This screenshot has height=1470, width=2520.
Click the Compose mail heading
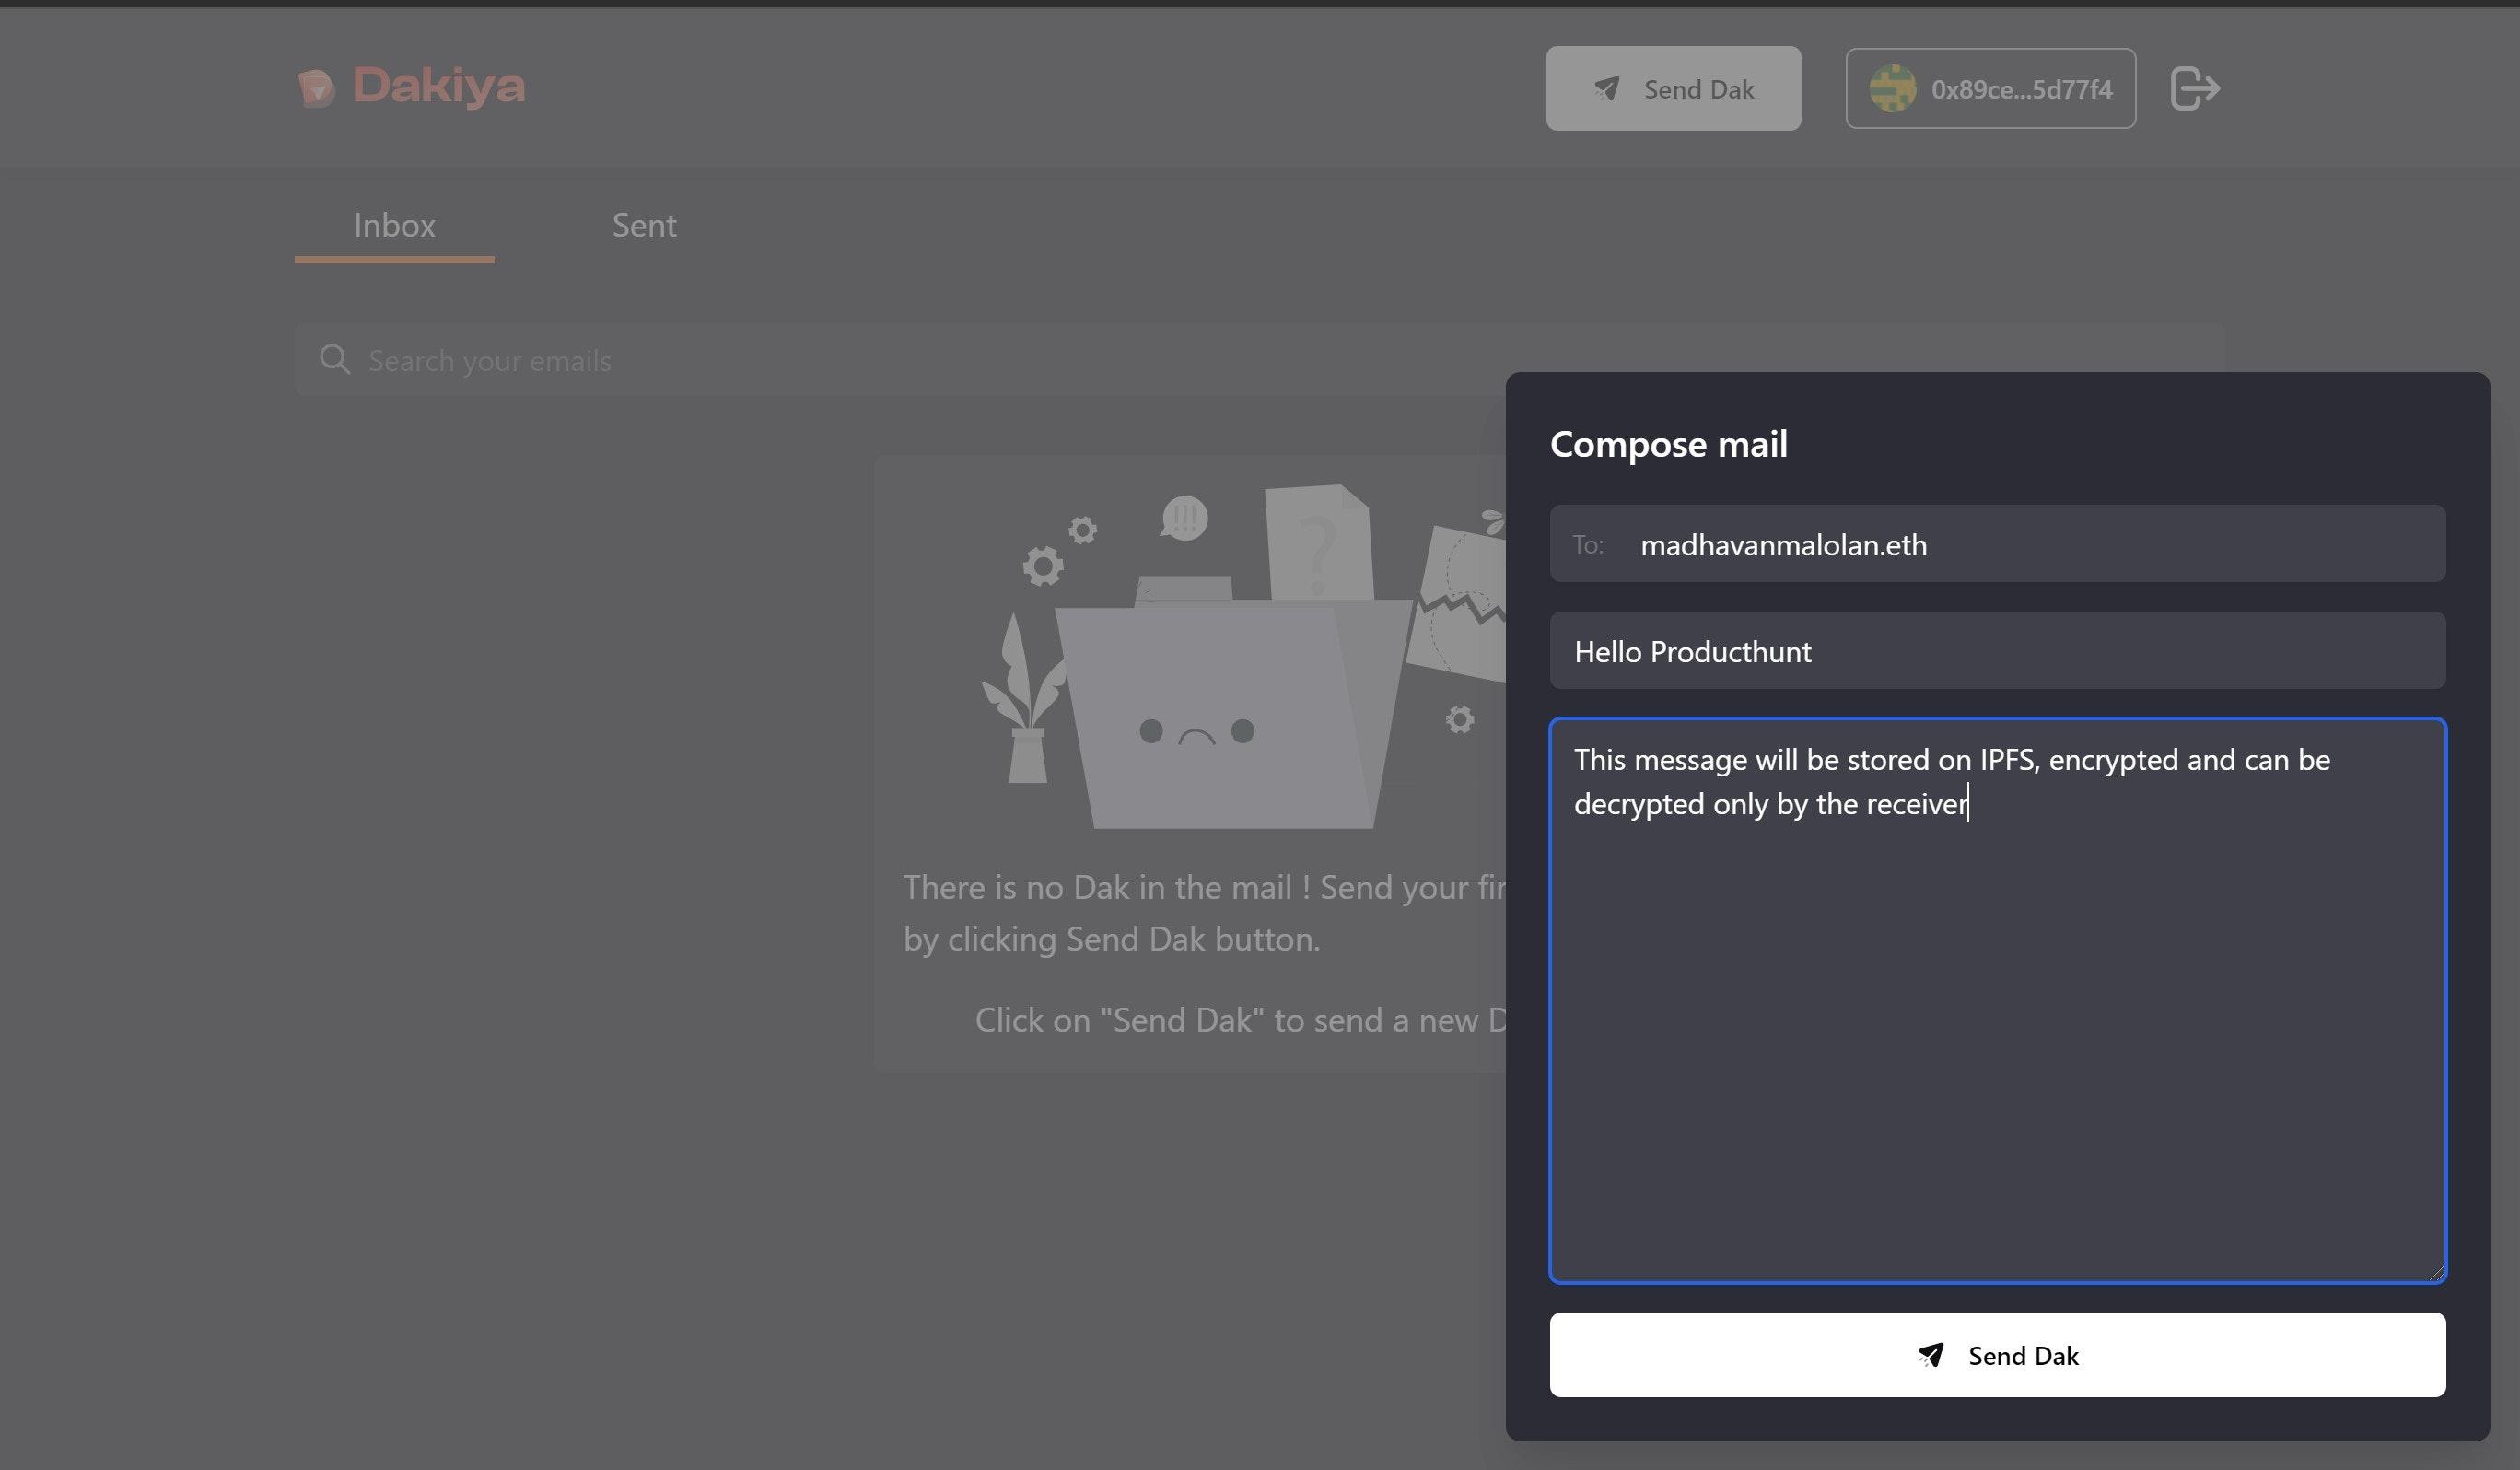point(1668,444)
